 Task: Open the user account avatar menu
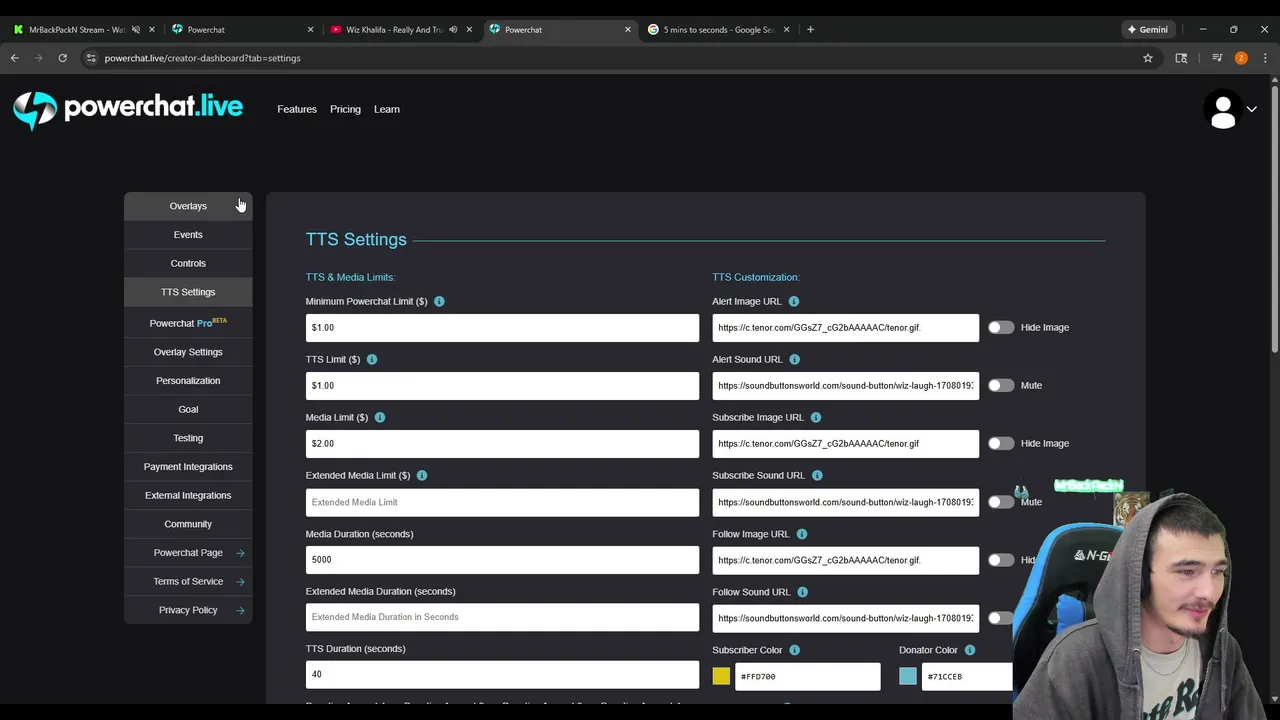pos(1222,110)
